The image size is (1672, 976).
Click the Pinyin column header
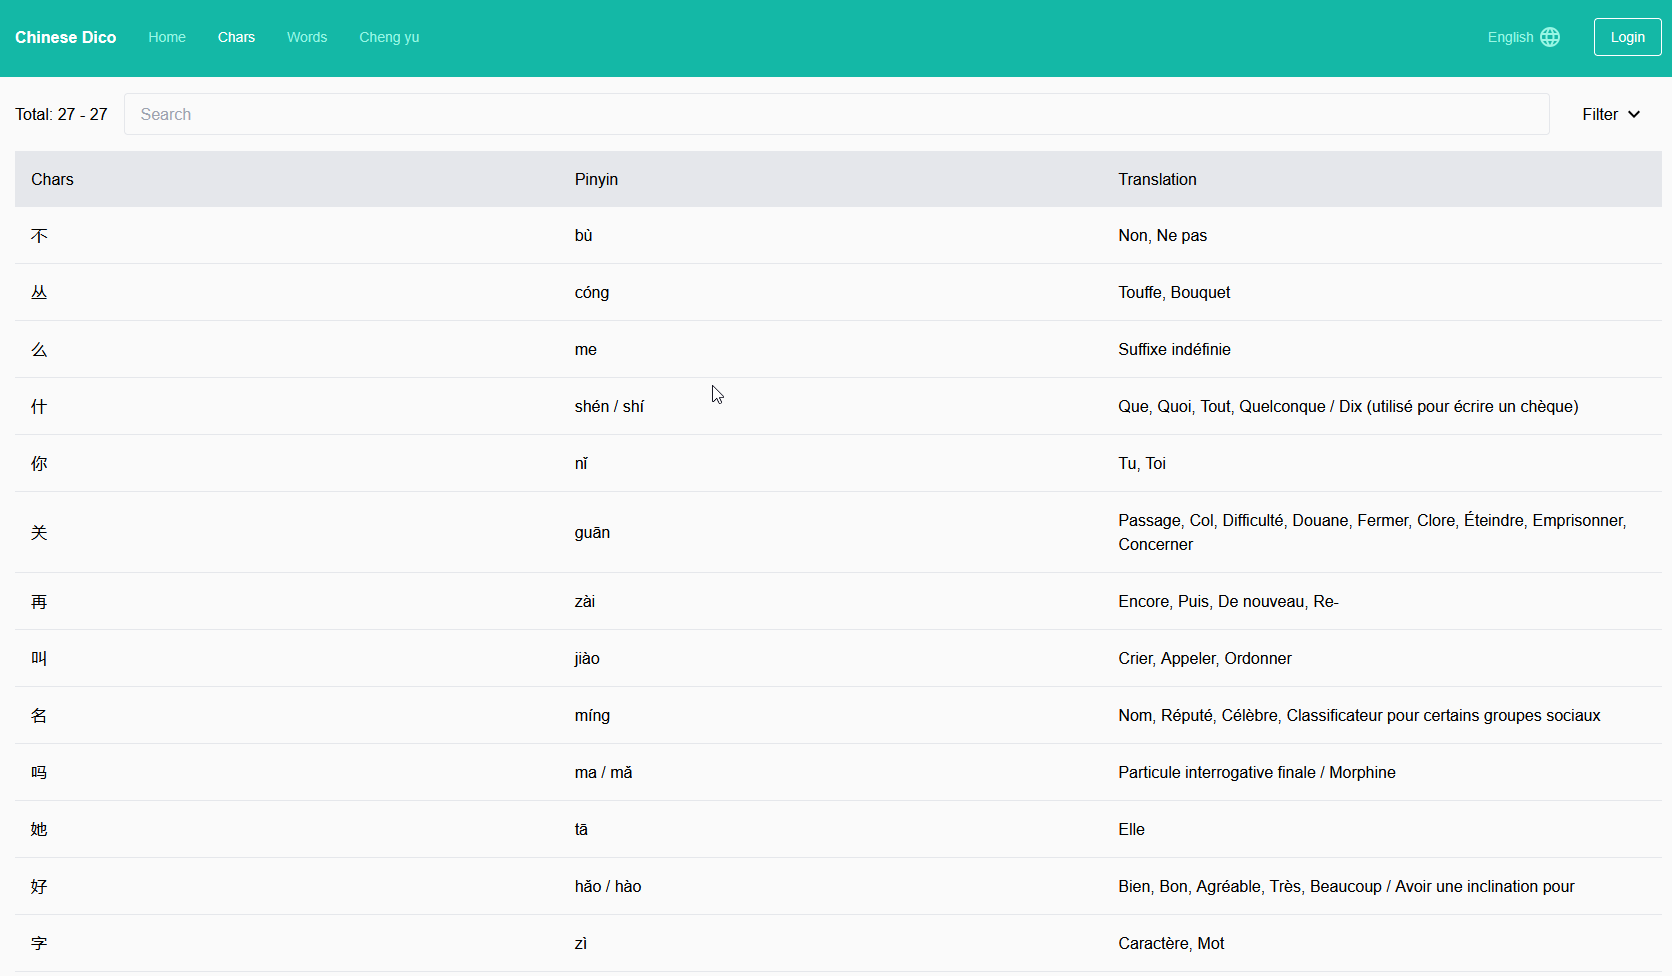596,179
